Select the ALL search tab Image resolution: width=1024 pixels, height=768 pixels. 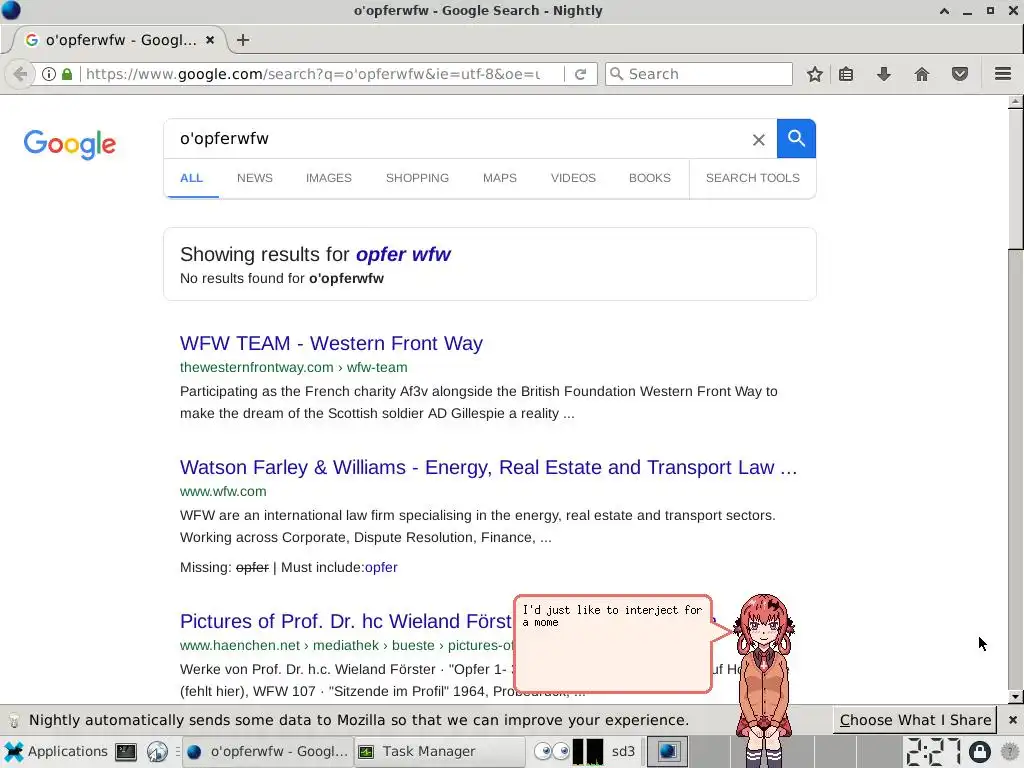(x=191, y=178)
